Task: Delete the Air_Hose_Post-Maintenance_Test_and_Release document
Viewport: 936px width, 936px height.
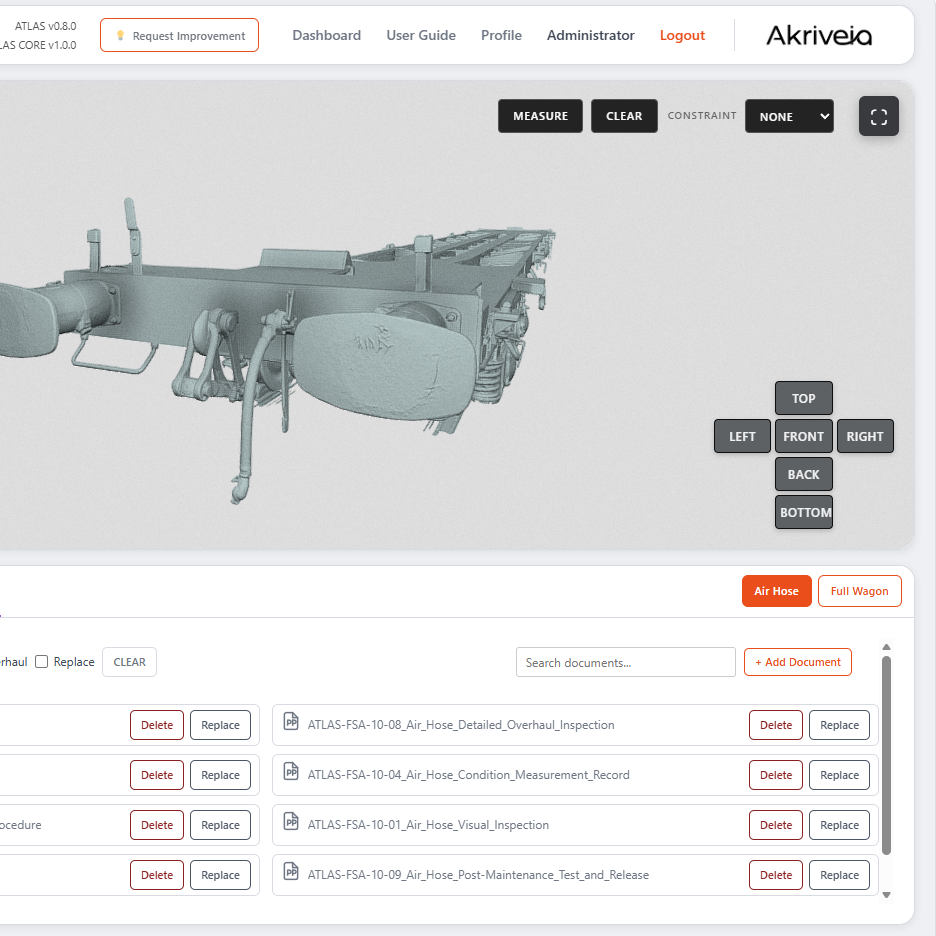Action: (x=776, y=875)
